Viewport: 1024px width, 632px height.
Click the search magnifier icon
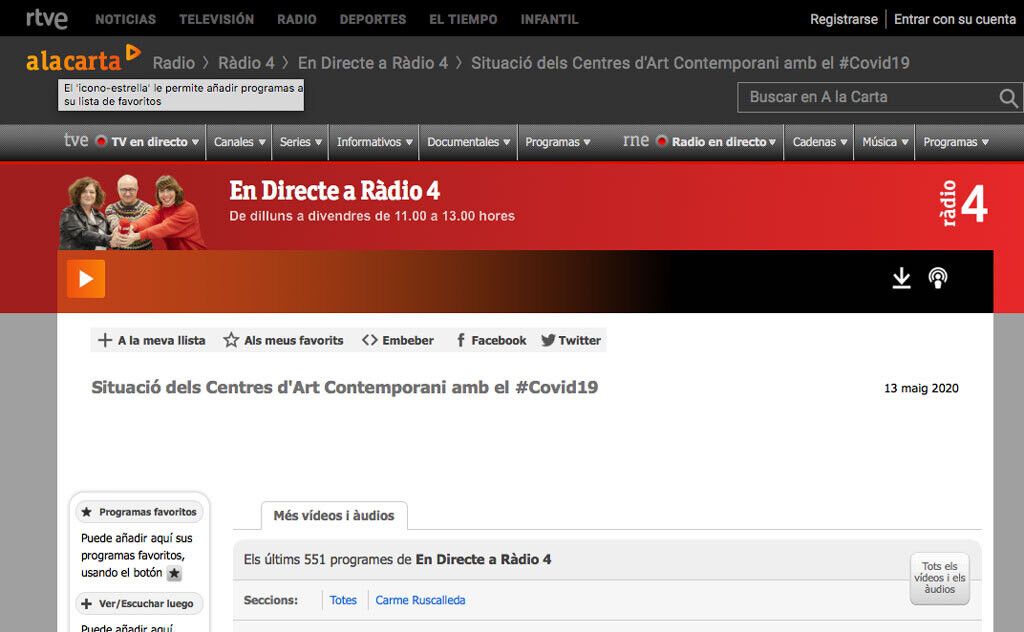click(x=1008, y=98)
